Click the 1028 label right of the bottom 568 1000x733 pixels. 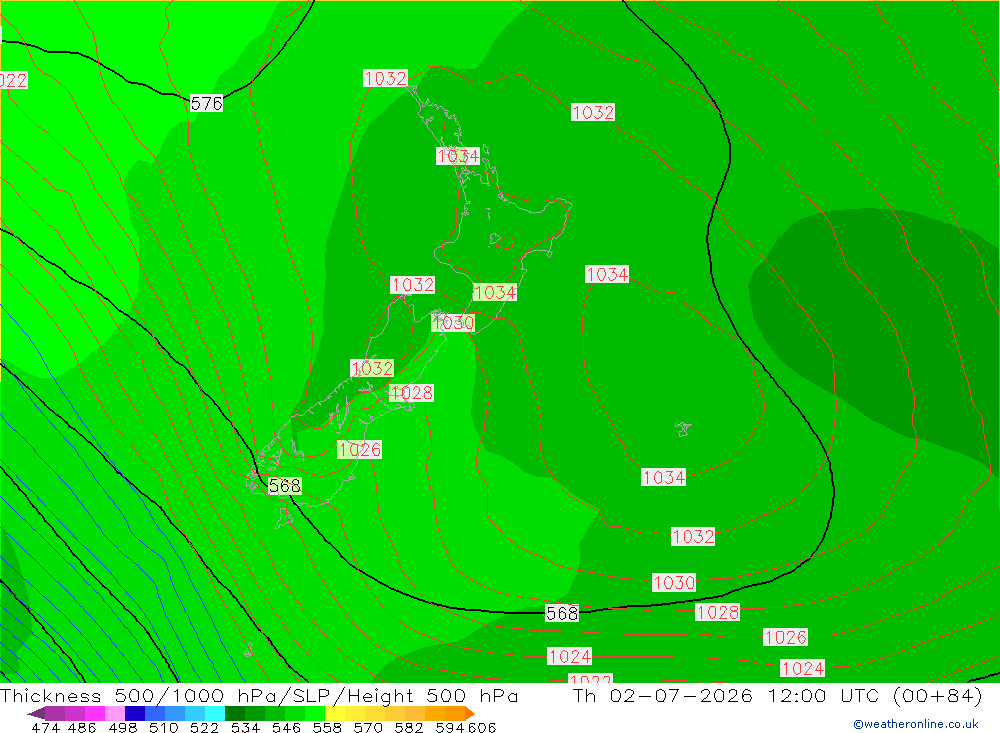coord(718,612)
